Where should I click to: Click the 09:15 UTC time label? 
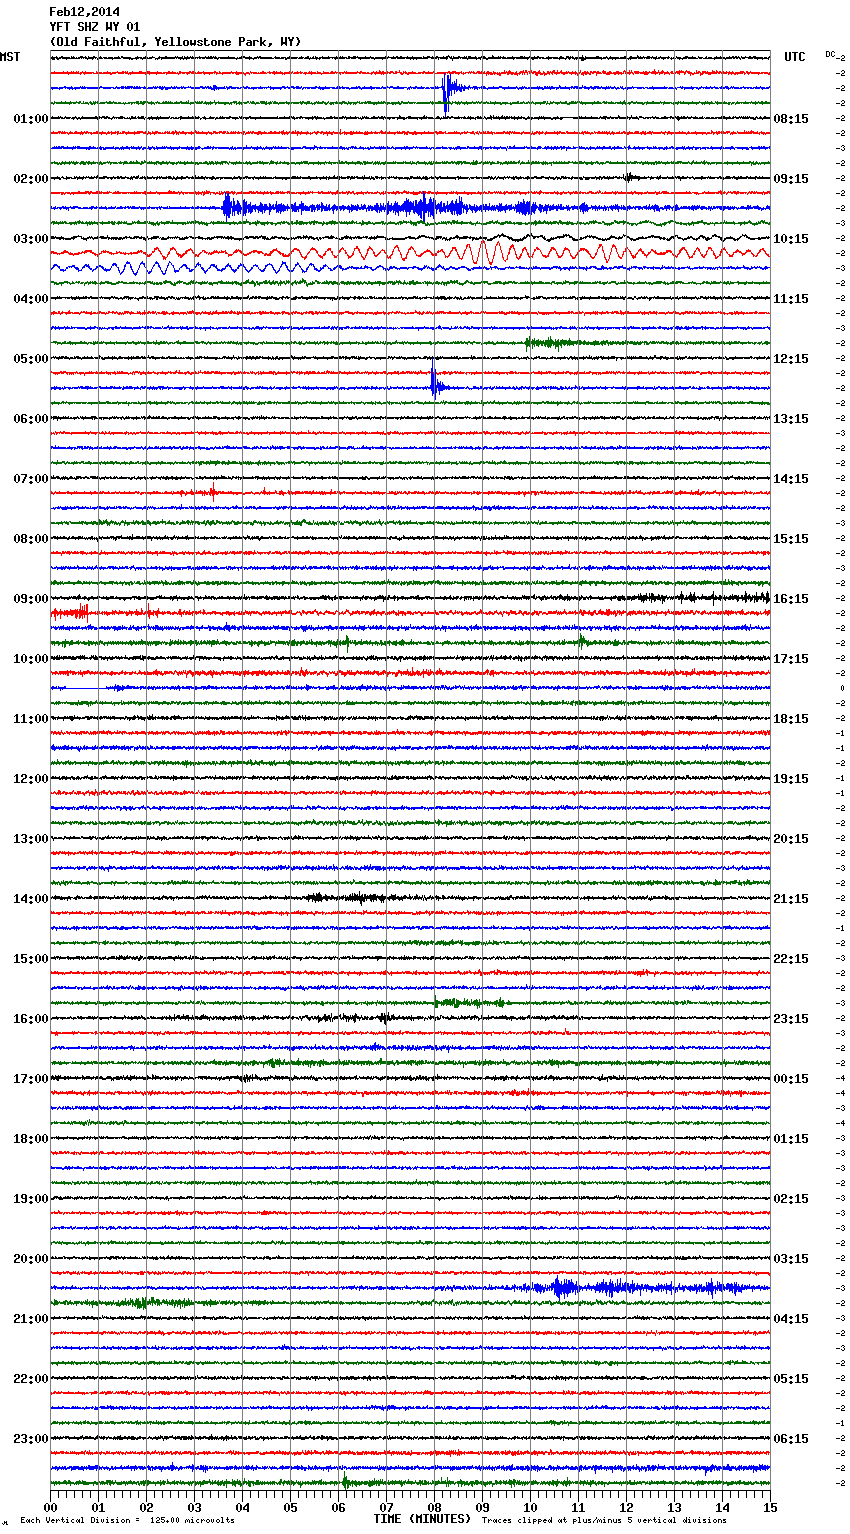click(791, 179)
